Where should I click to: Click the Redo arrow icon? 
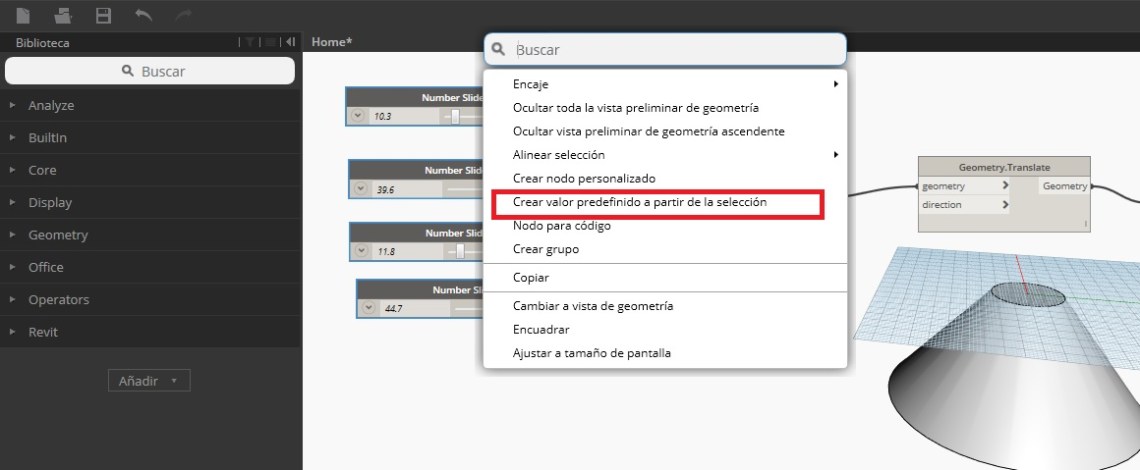pyautogui.click(x=182, y=15)
